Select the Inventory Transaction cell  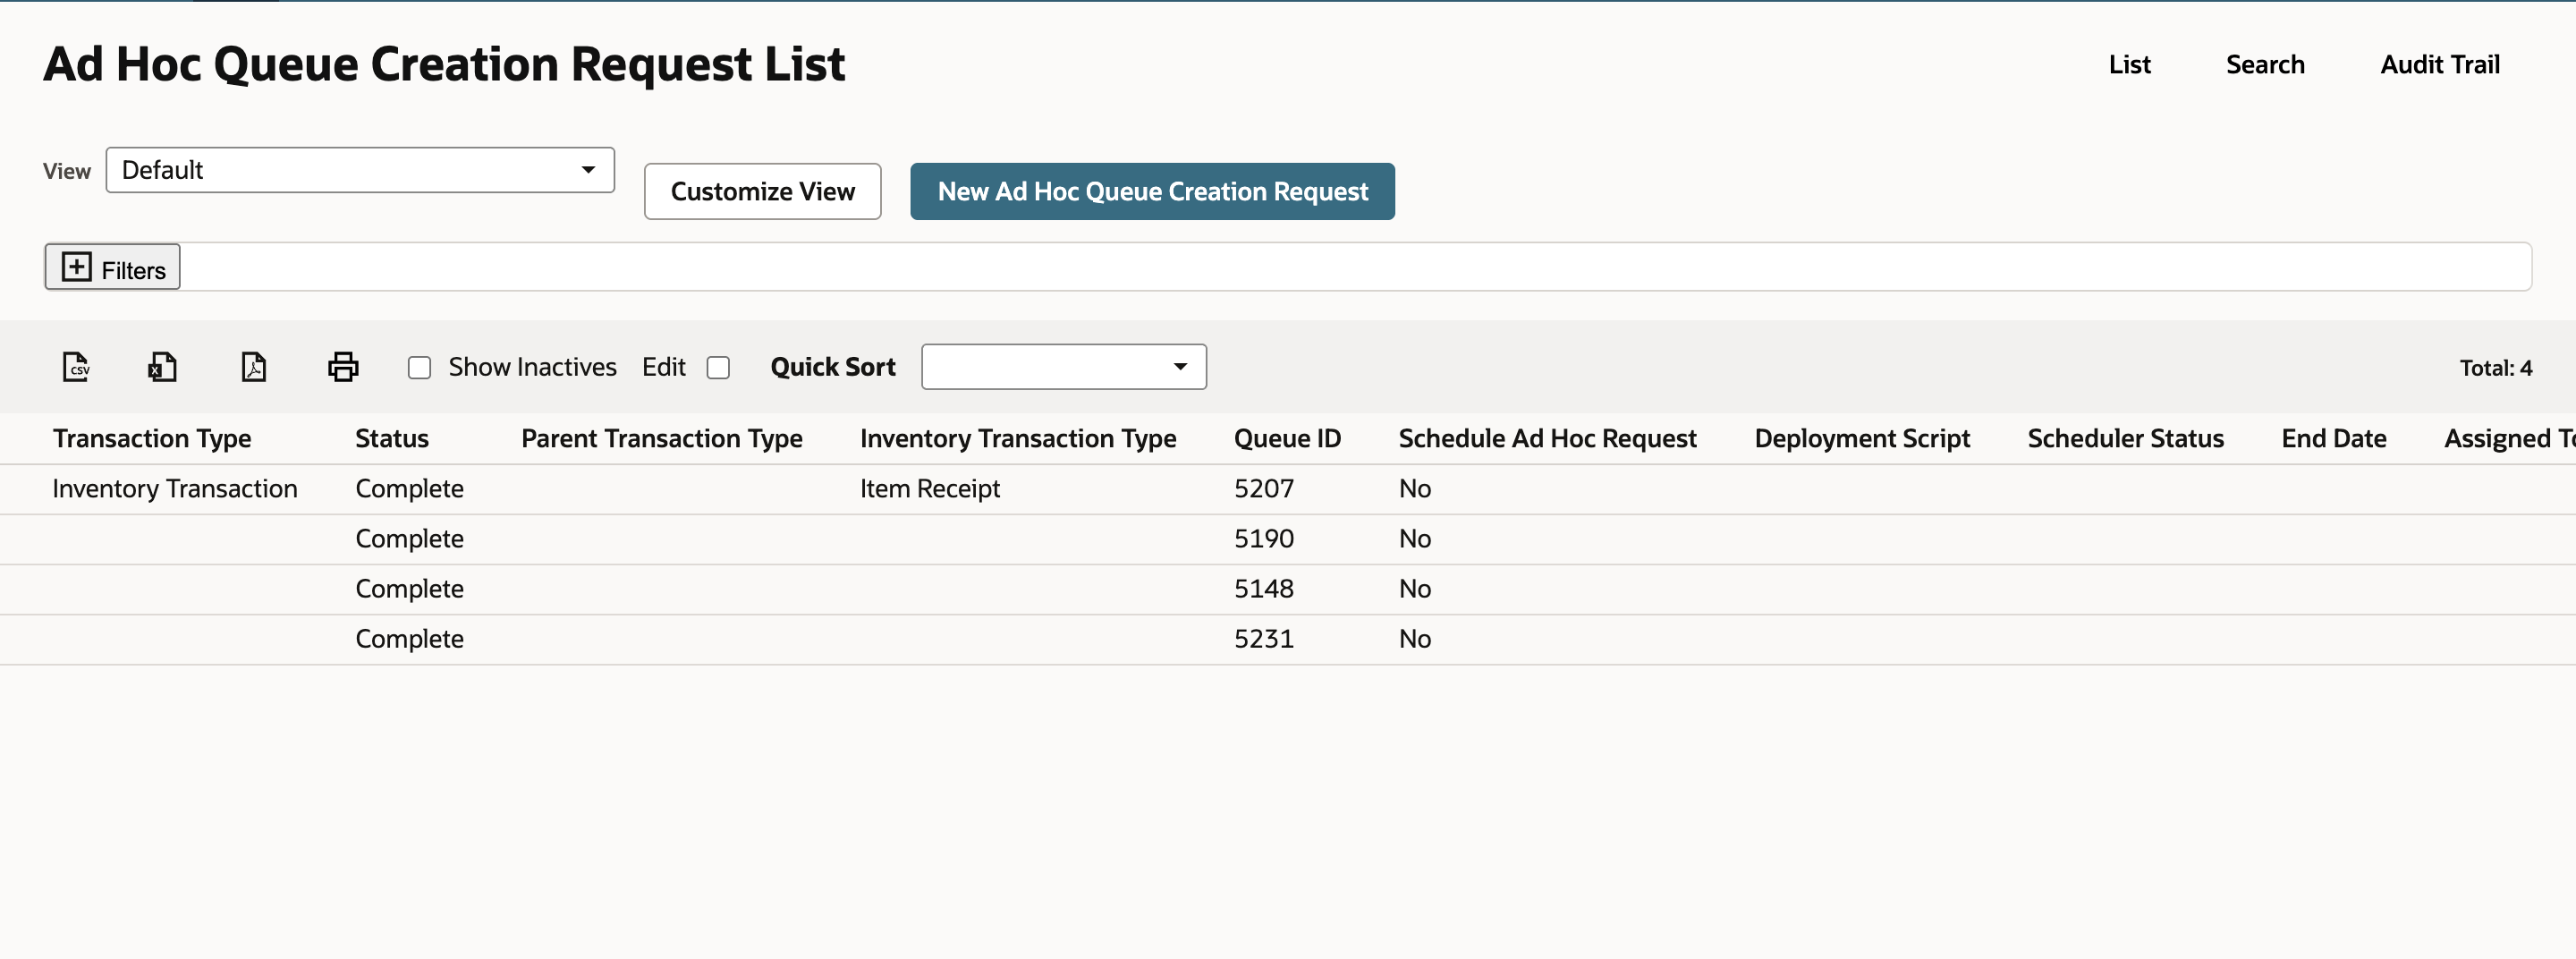pyautogui.click(x=175, y=489)
